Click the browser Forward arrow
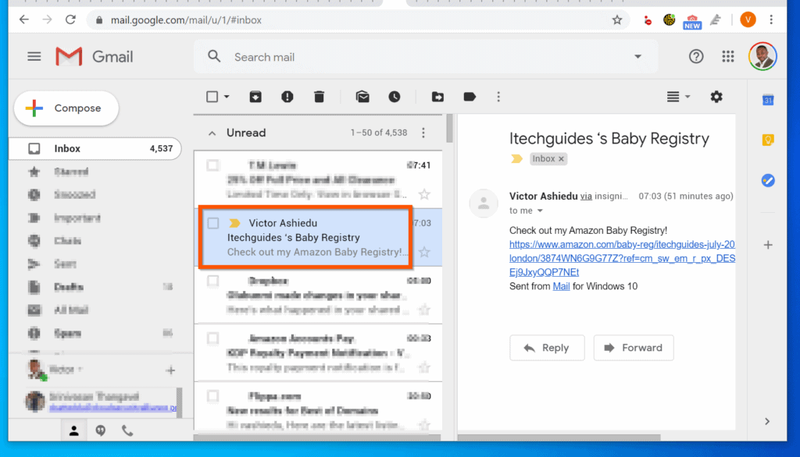Viewport: 800px width, 457px height. [x=47, y=19]
